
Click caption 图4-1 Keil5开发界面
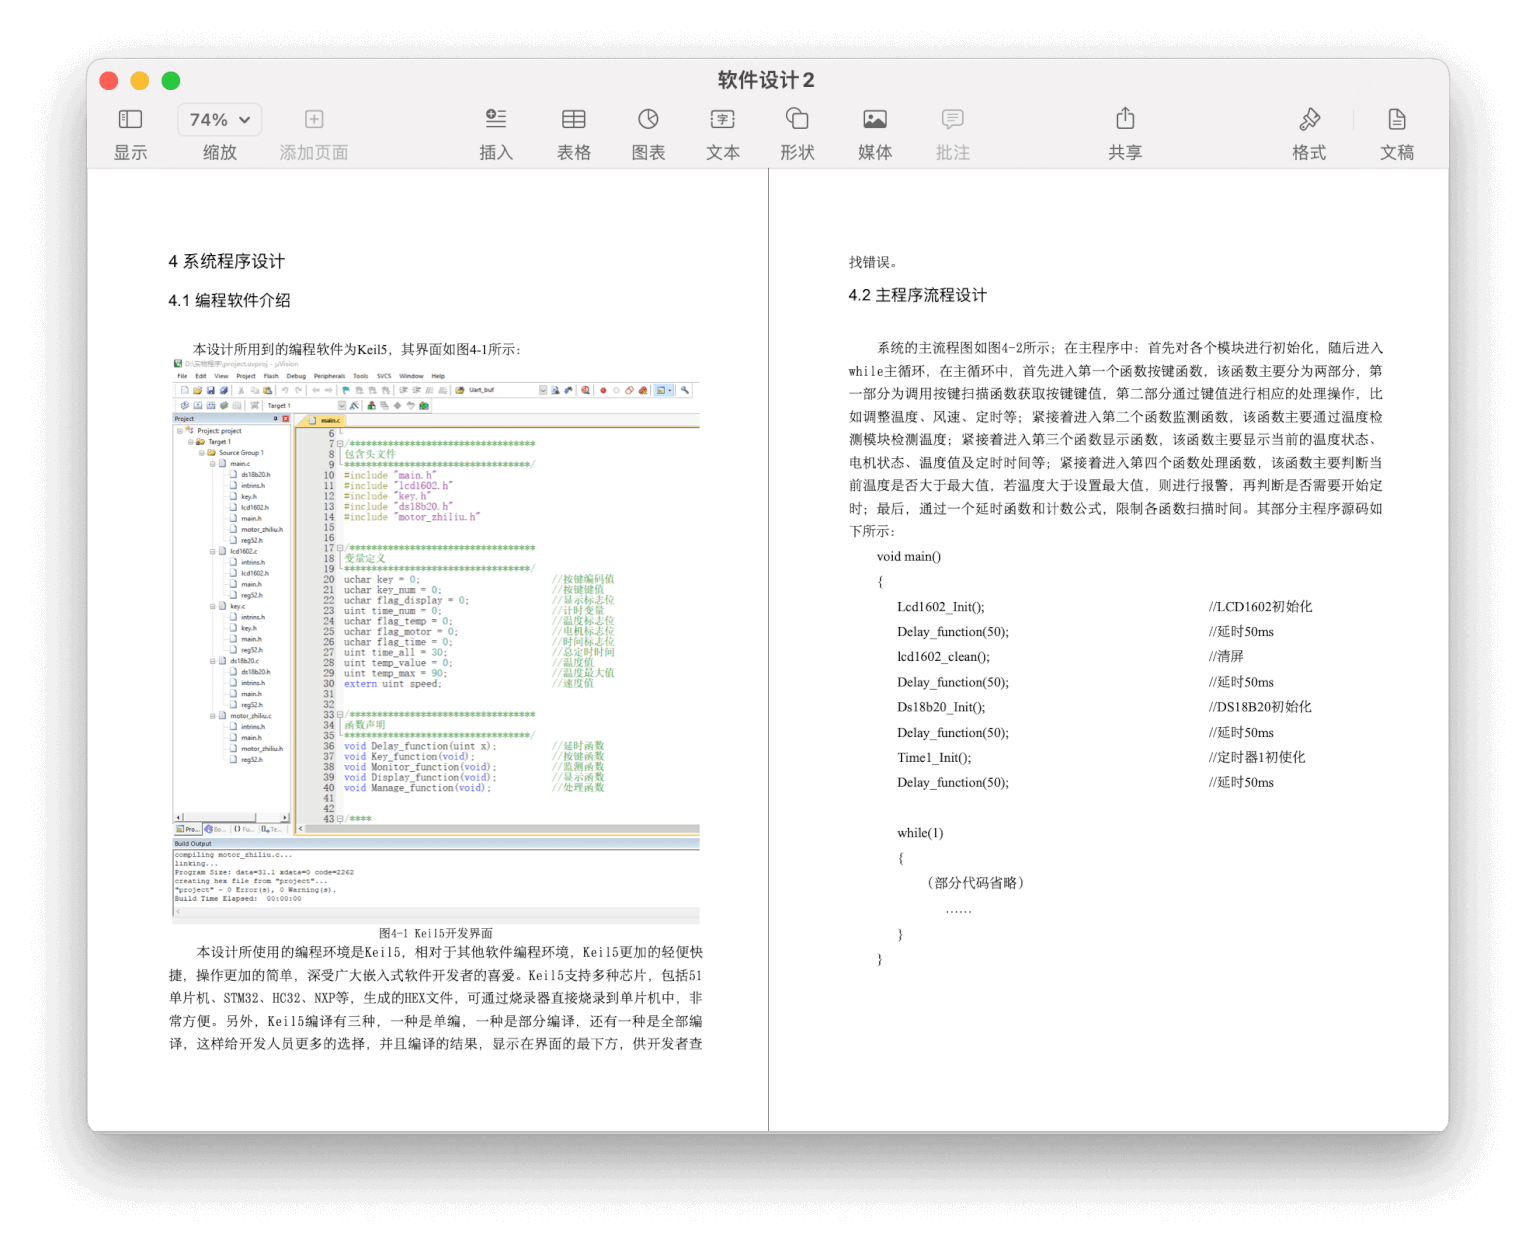pyautogui.click(x=436, y=933)
